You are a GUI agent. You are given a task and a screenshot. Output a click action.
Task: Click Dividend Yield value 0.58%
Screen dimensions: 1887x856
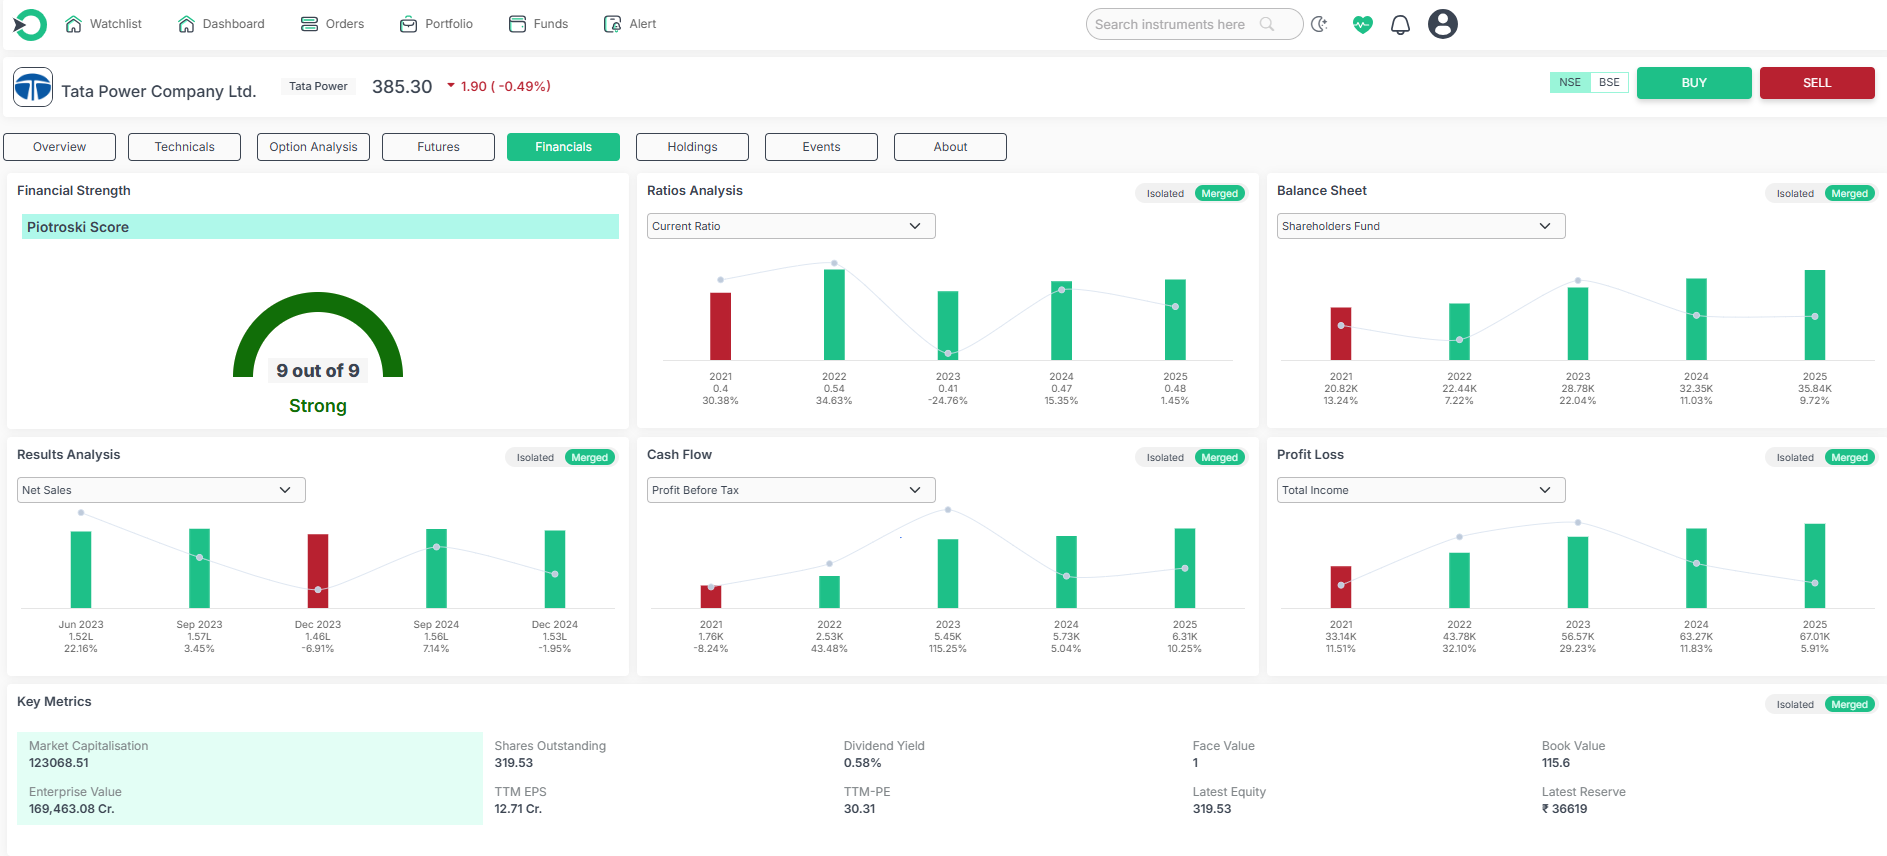[x=863, y=763]
